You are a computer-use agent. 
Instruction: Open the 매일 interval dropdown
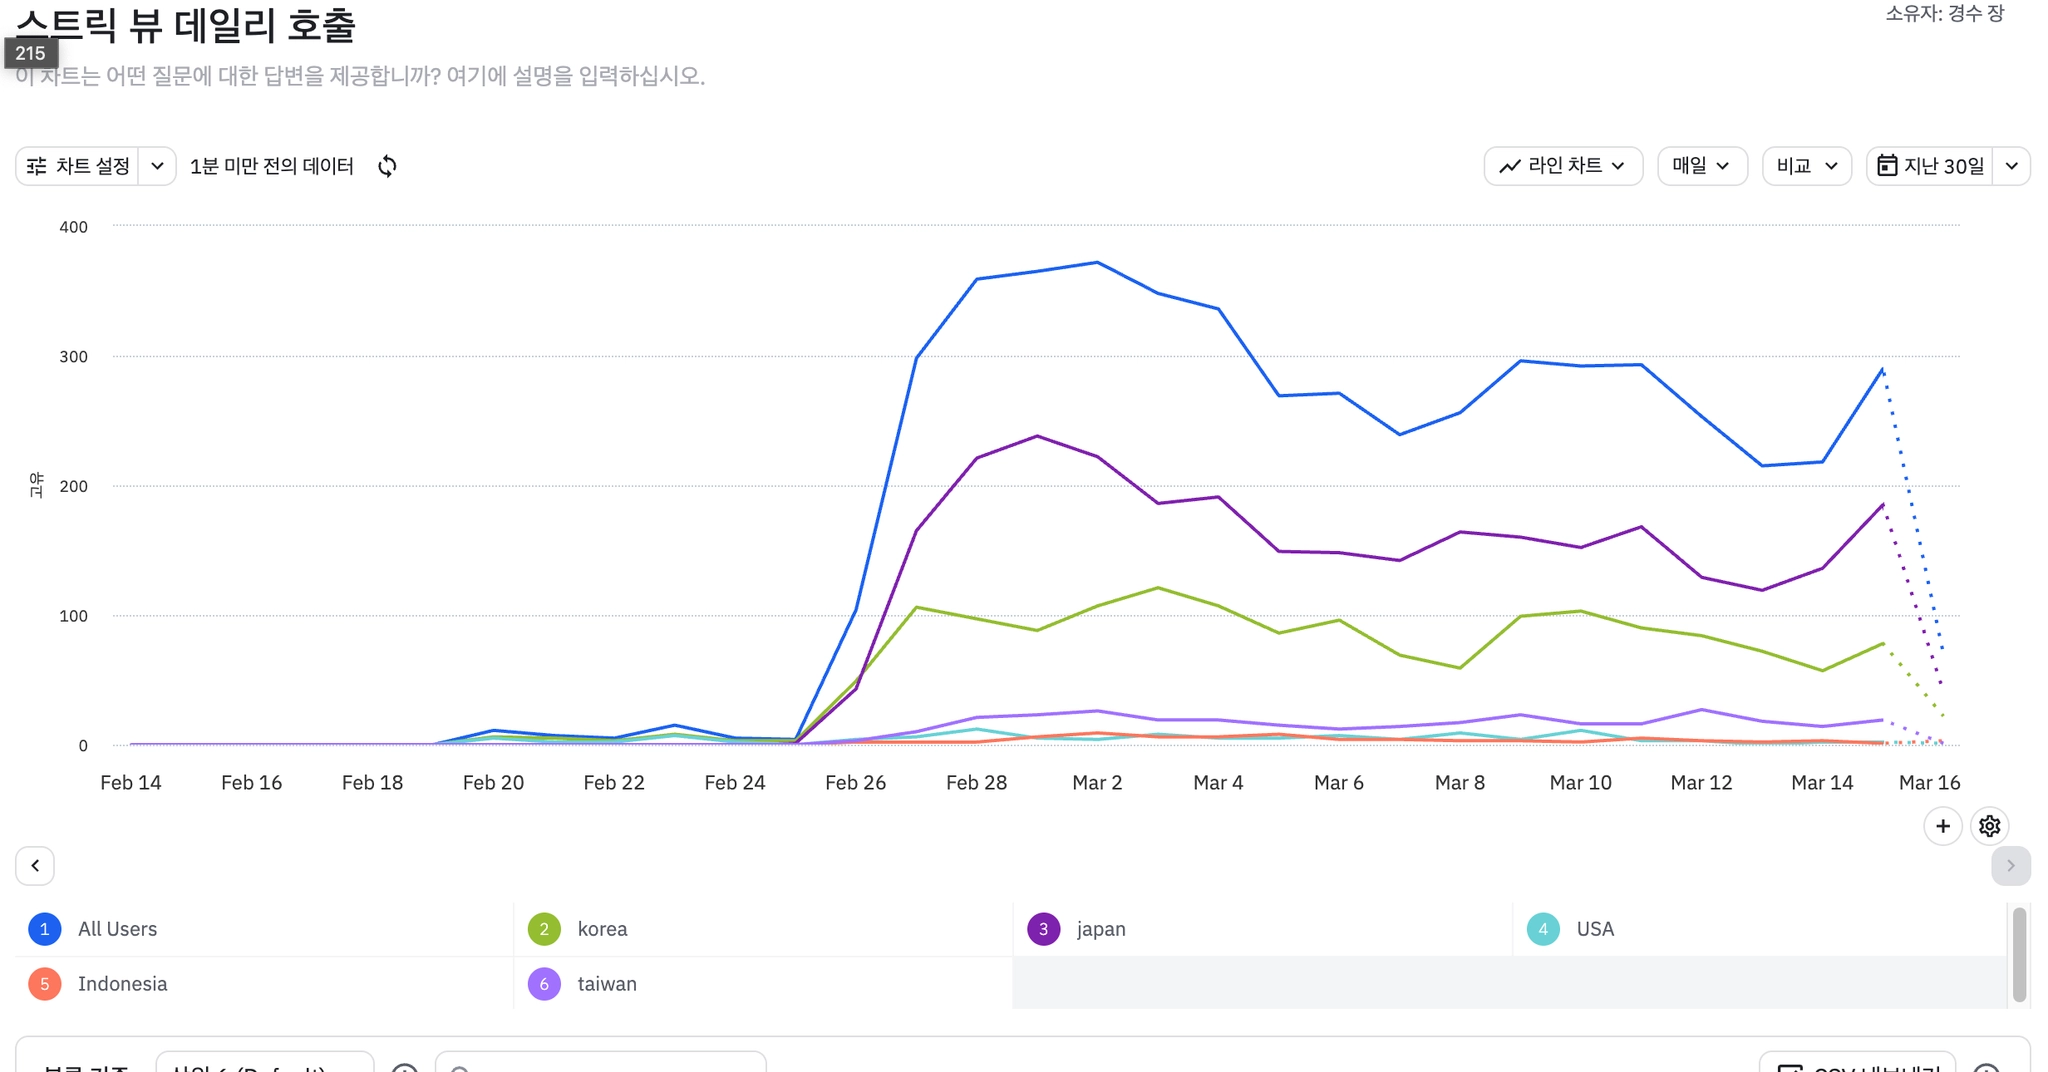point(1701,166)
